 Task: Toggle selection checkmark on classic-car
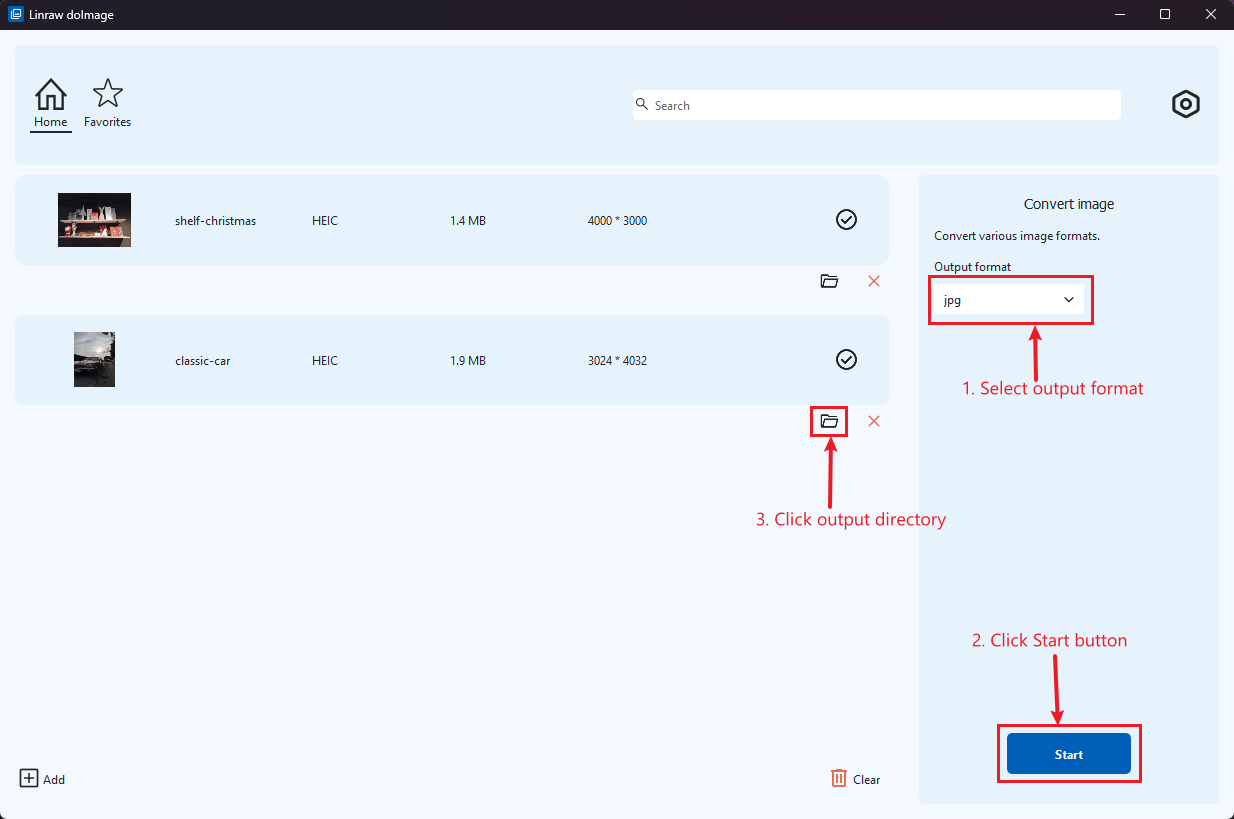[846, 359]
